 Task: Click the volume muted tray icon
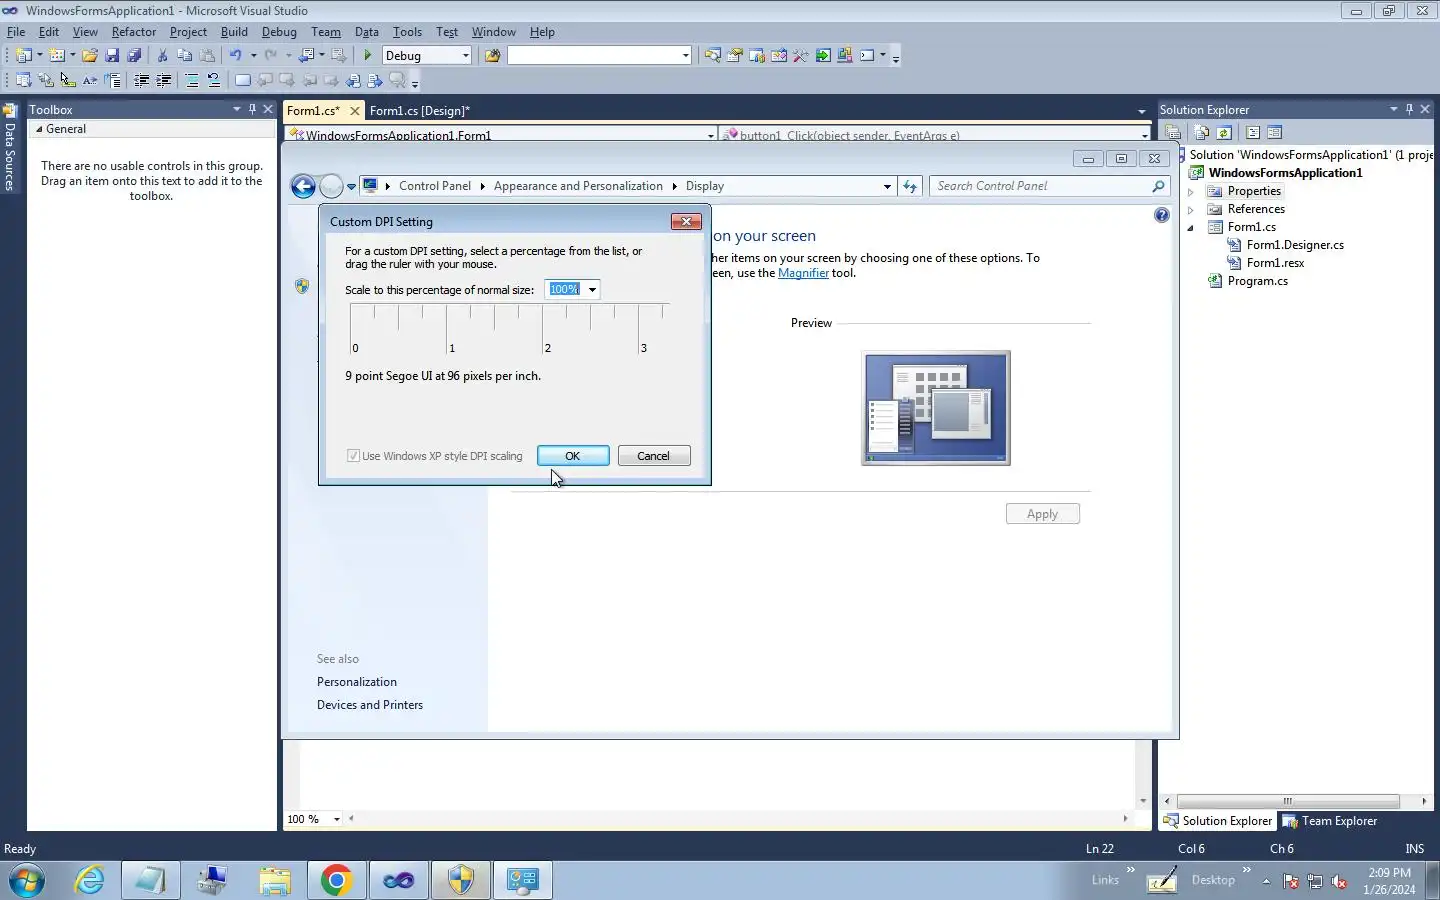[x=1340, y=882]
